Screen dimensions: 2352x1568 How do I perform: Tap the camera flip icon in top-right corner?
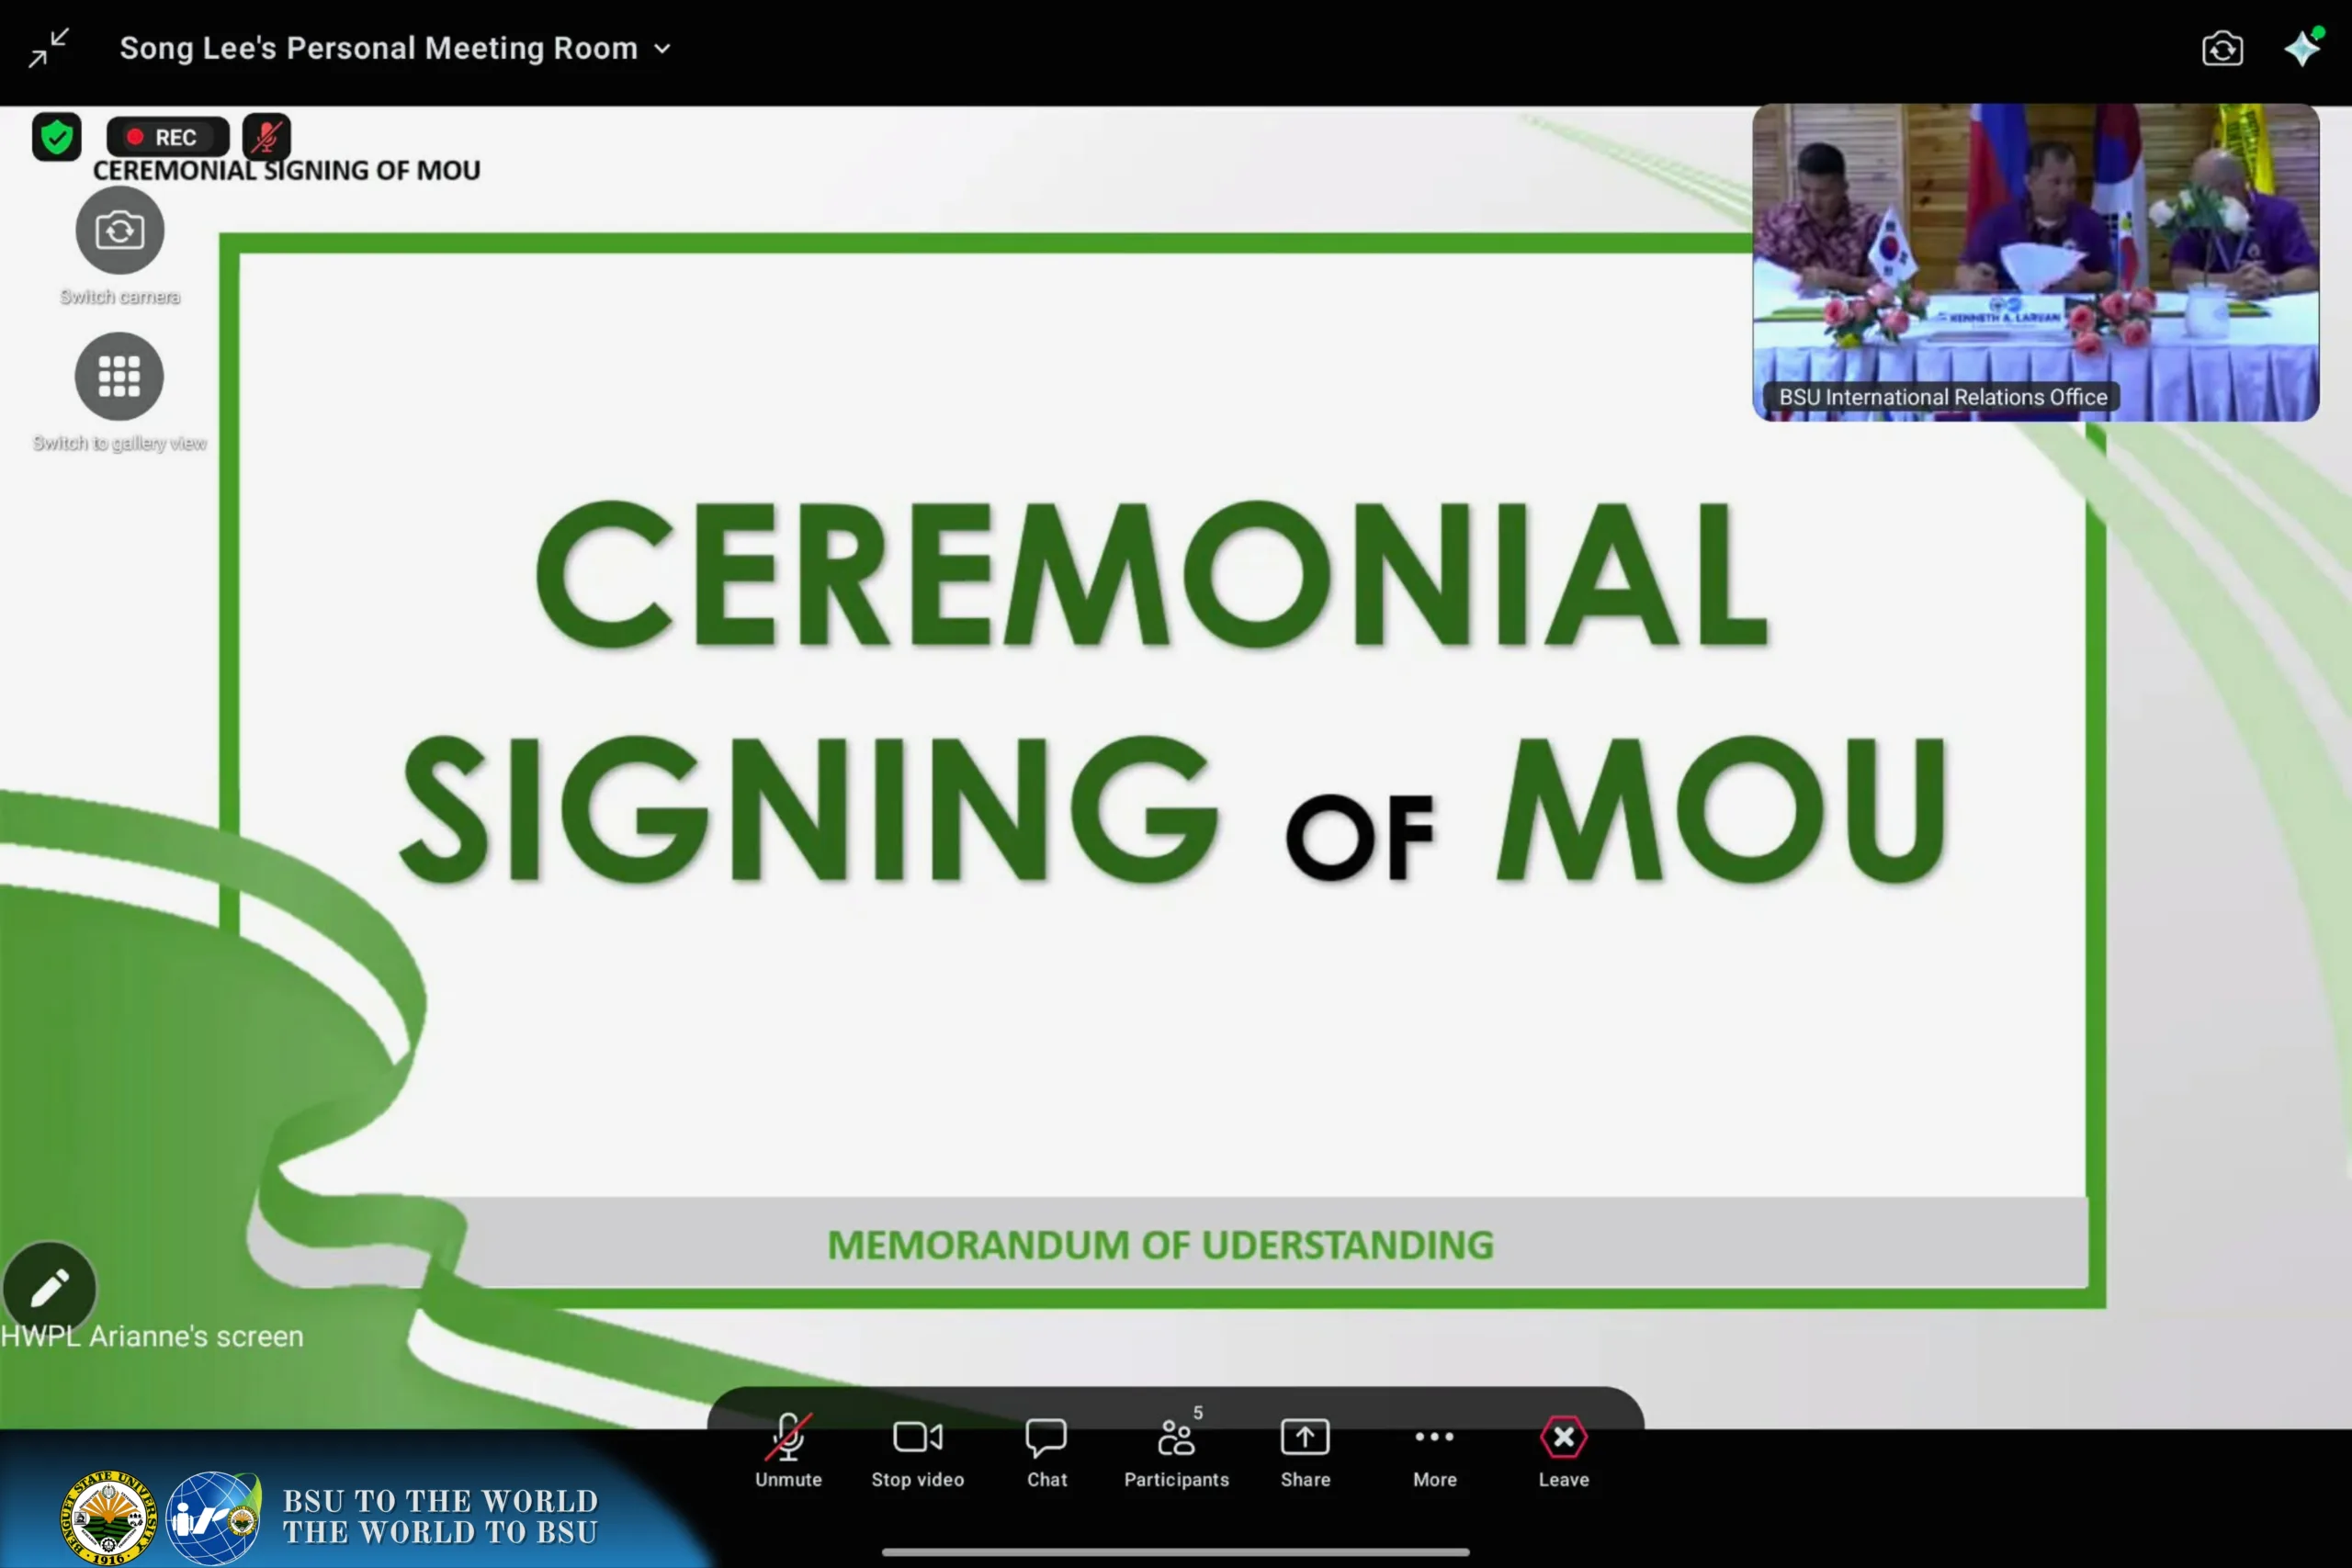click(2222, 48)
